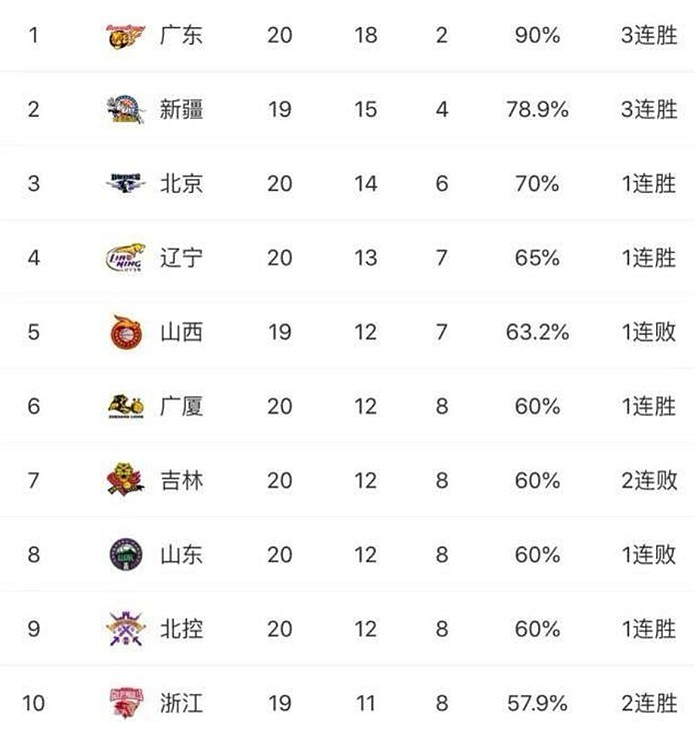Click the 北控 team logo
The height and width of the screenshot is (753, 700).
[127, 628]
